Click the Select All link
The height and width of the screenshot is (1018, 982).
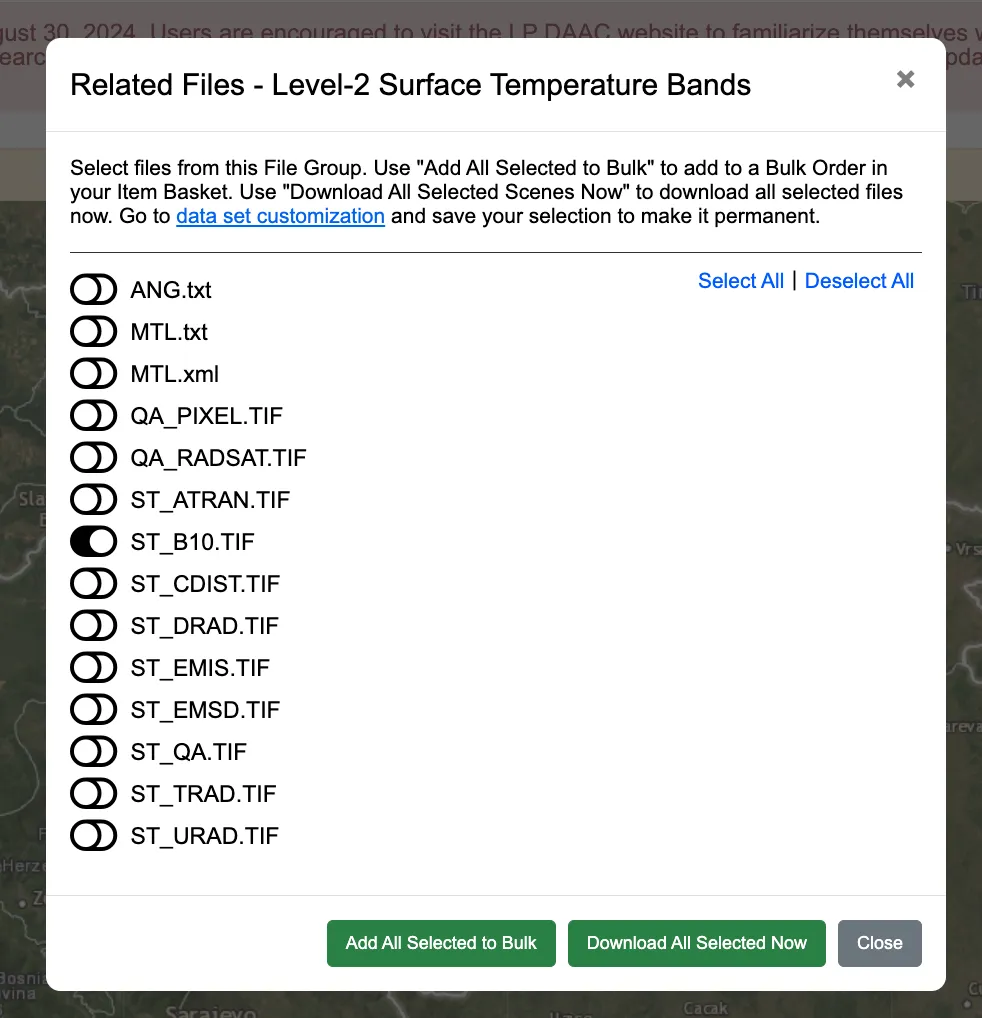click(741, 281)
